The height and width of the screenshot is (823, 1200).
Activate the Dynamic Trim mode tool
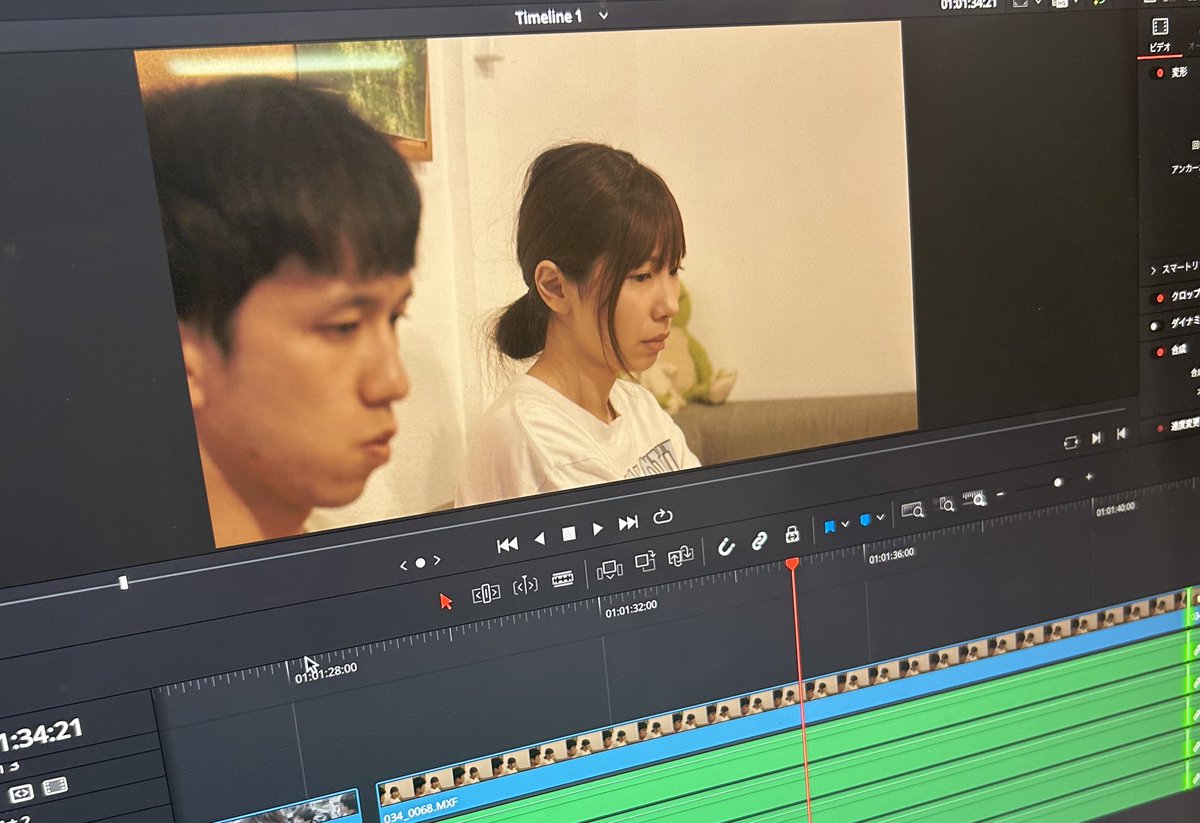pos(526,586)
